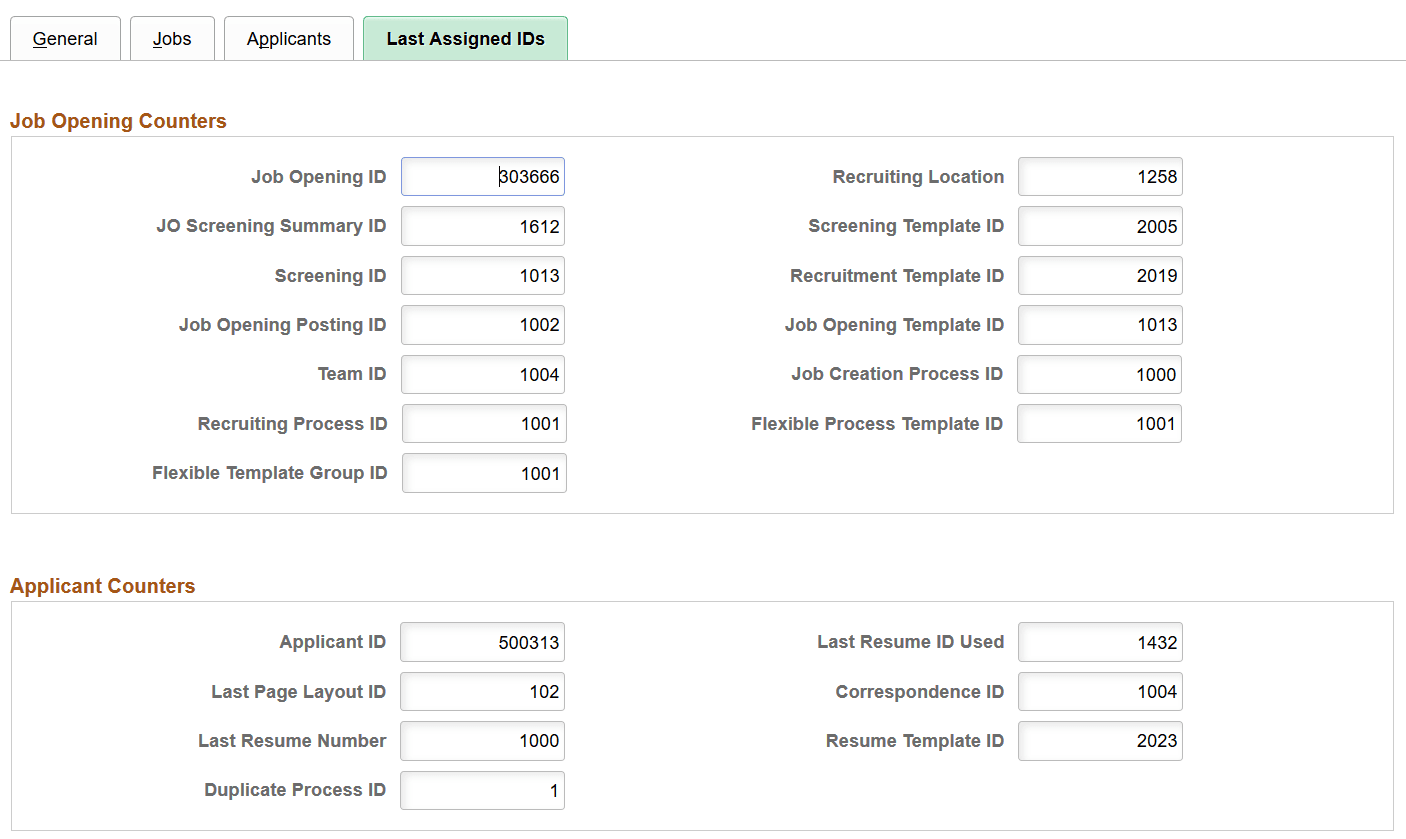
Task: Click the Applicant Counters heading
Action: tap(102, 586)
